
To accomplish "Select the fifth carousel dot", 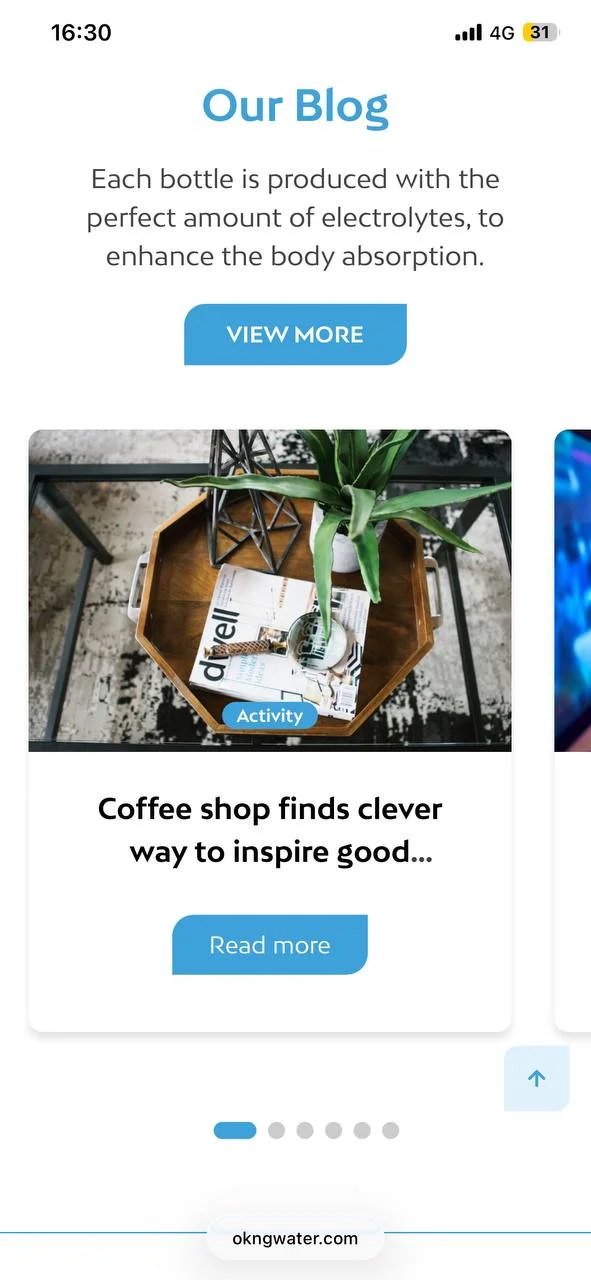I will pyautogui.click(x=362, y=1130).
